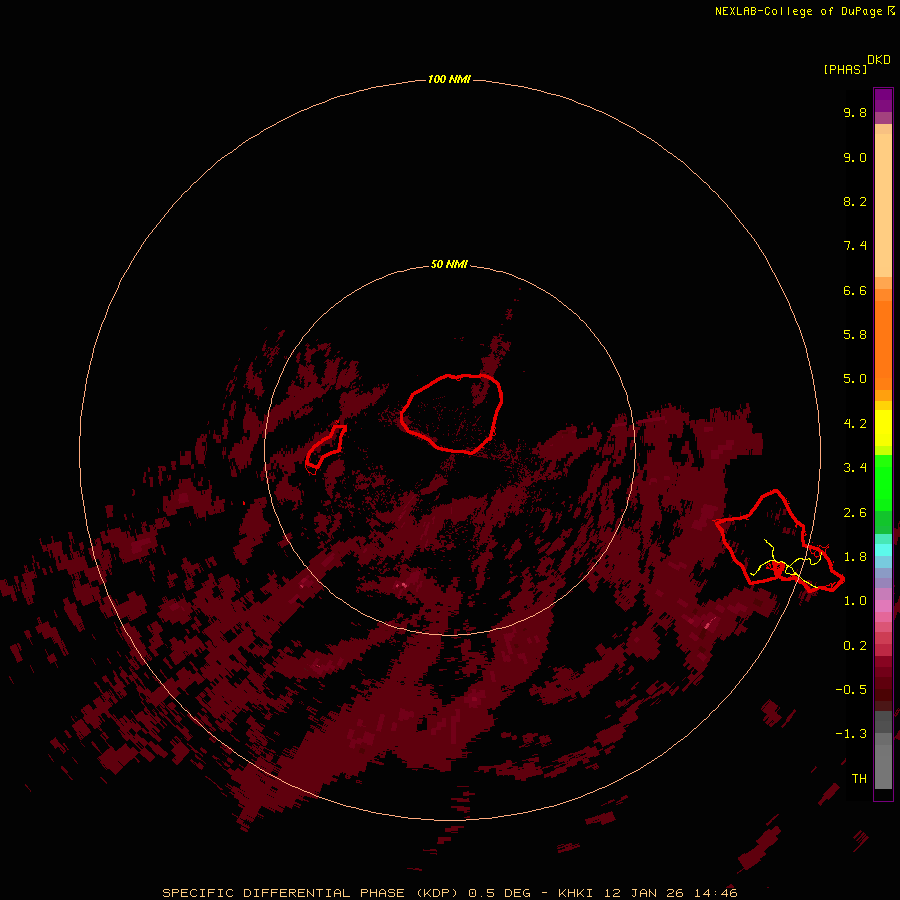The height and width of the screenshot is (900, 900).
Task: Click the 5.0 value on color scale
Action: 855,379
